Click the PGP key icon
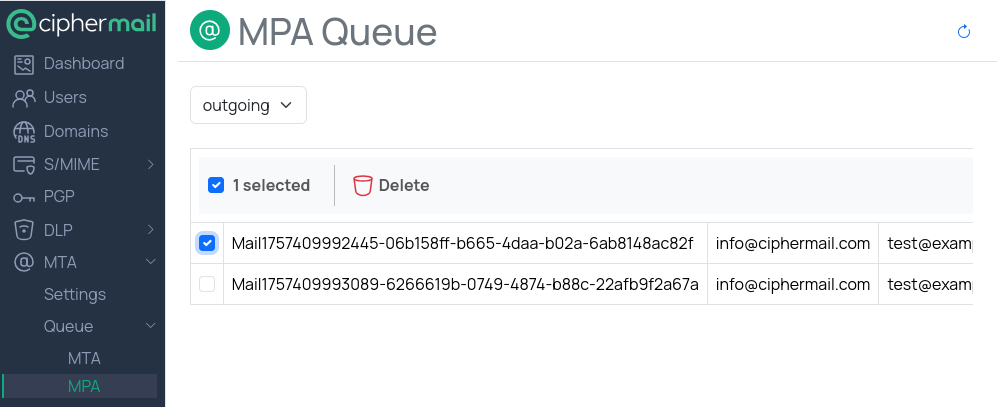This screenshot has height=407, width=1005. 25,197
